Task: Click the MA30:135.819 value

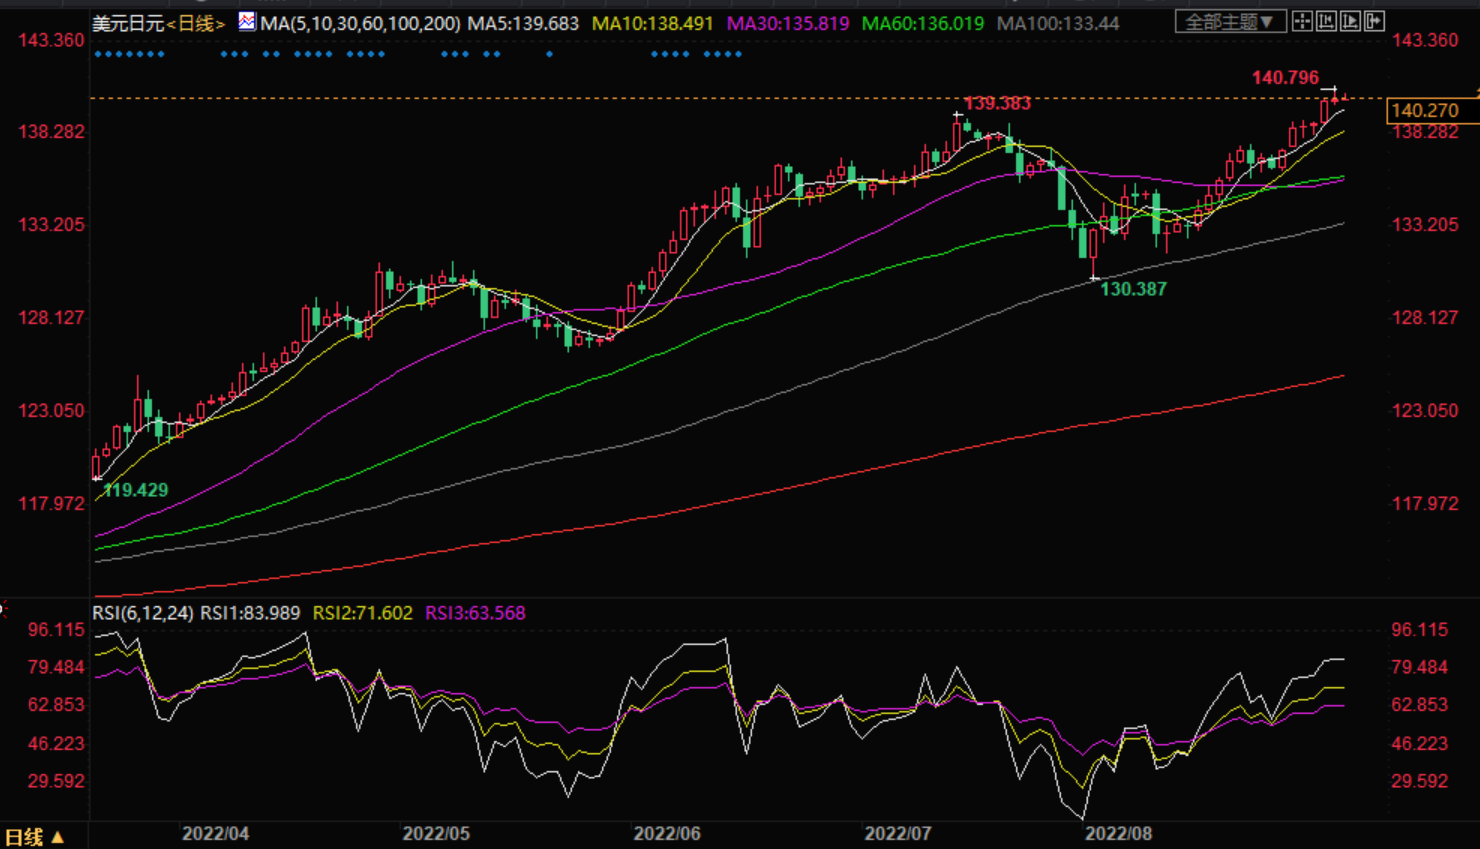Action: pyautogui.click(x=788, y=23)
